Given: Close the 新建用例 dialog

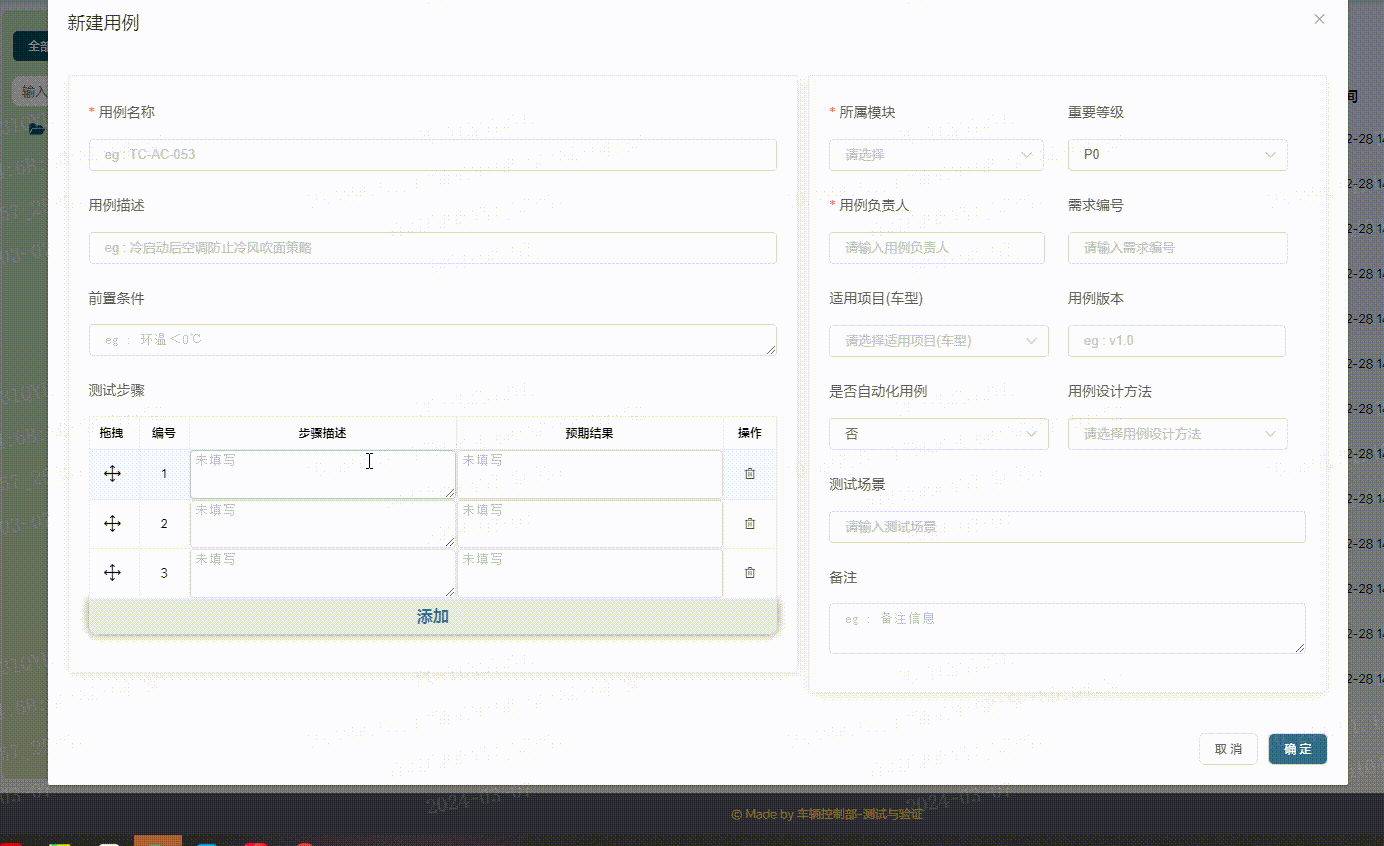Looking at the screenshot, I should click(x=1319, y=18).
